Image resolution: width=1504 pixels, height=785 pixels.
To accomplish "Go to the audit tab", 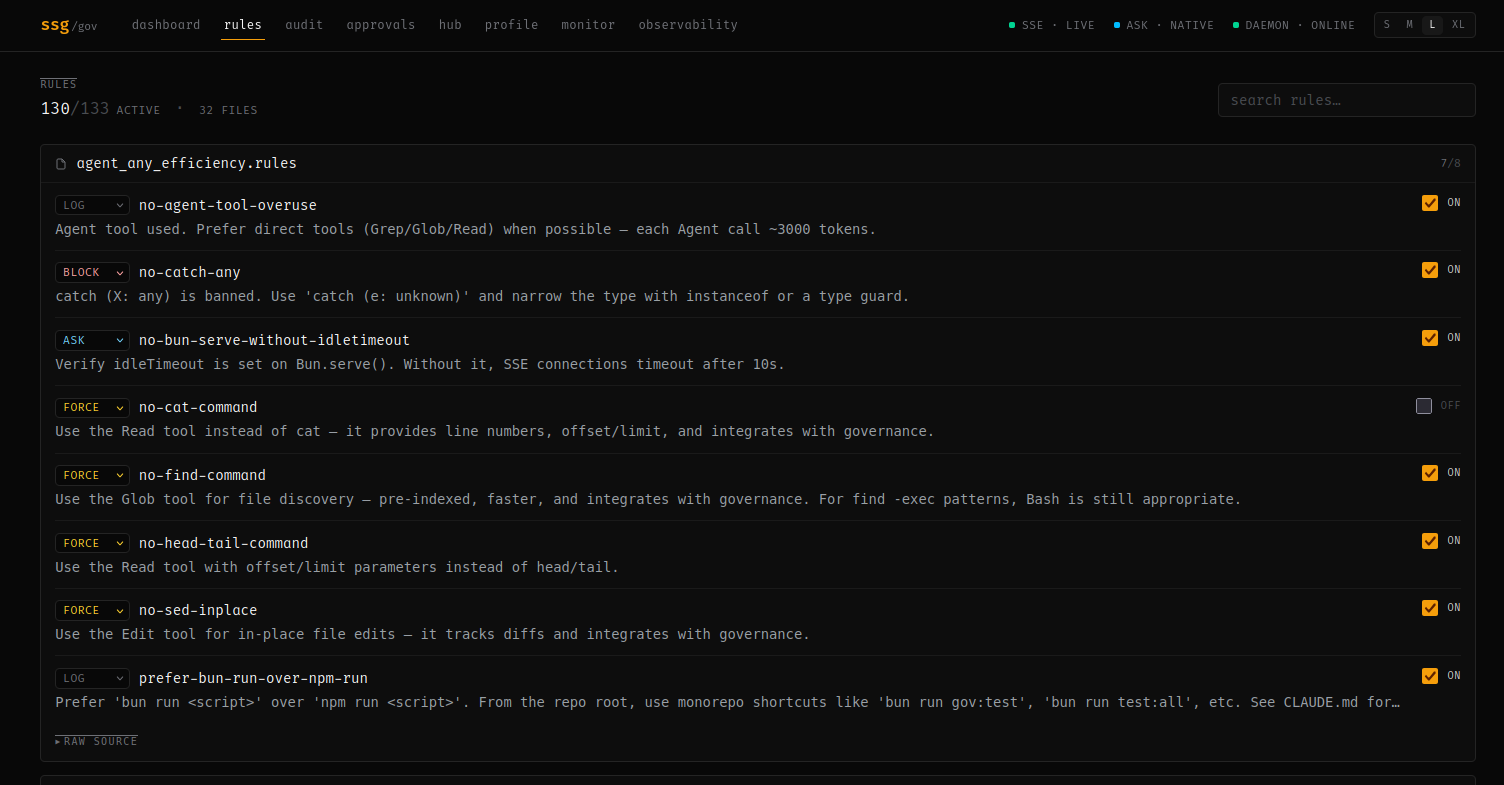I will click(x=304, y=25).
